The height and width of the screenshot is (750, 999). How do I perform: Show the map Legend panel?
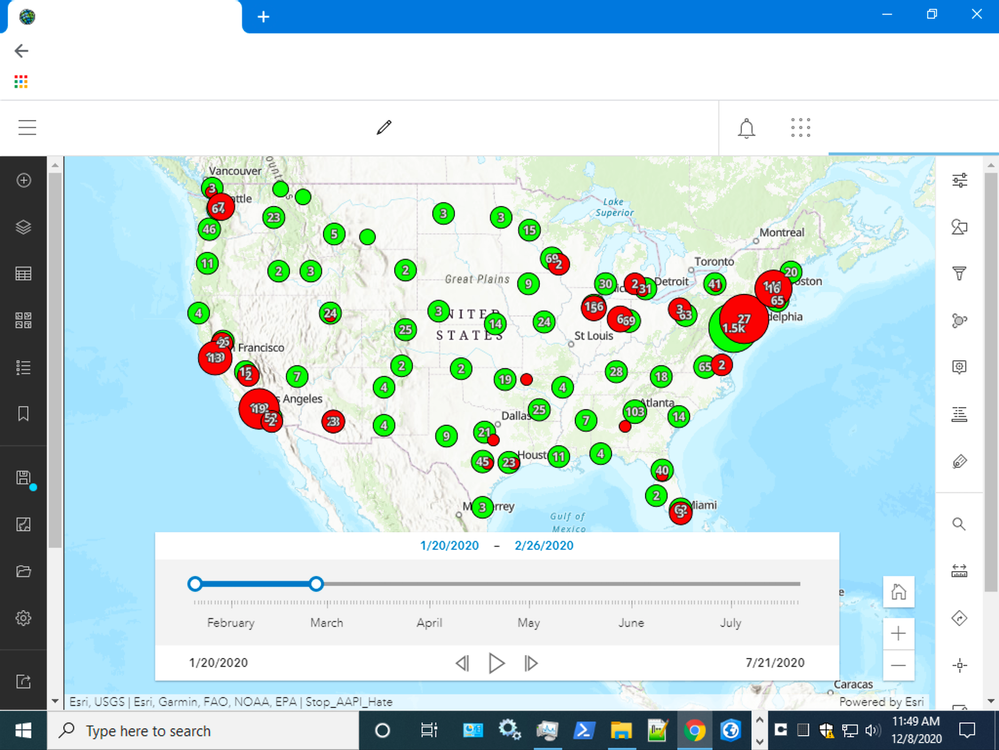[x=22, y=367]
